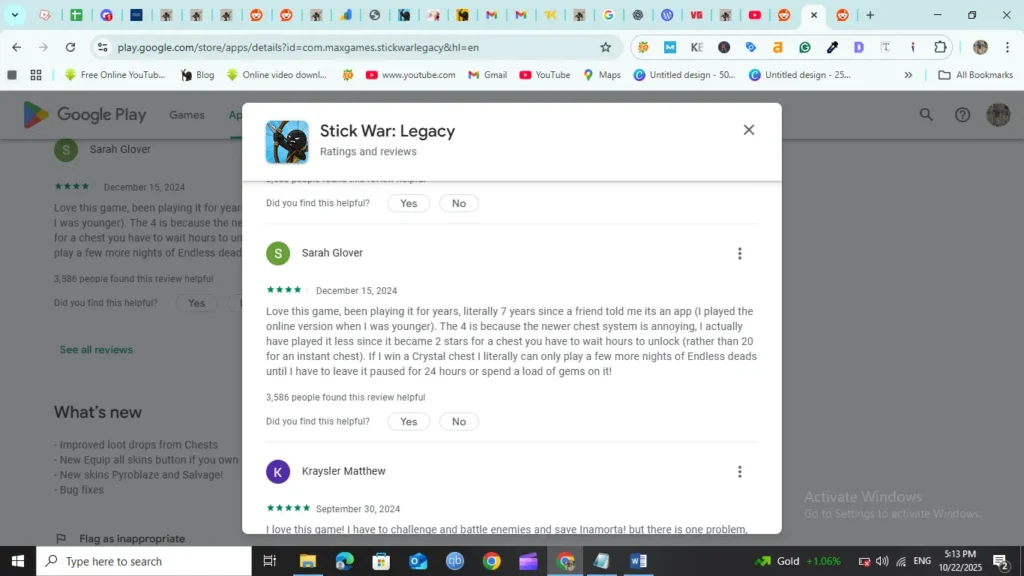This screenshot has height=576, width=1024.
Task: Open Word from taskbar
Action: click(x=638, y=561)
